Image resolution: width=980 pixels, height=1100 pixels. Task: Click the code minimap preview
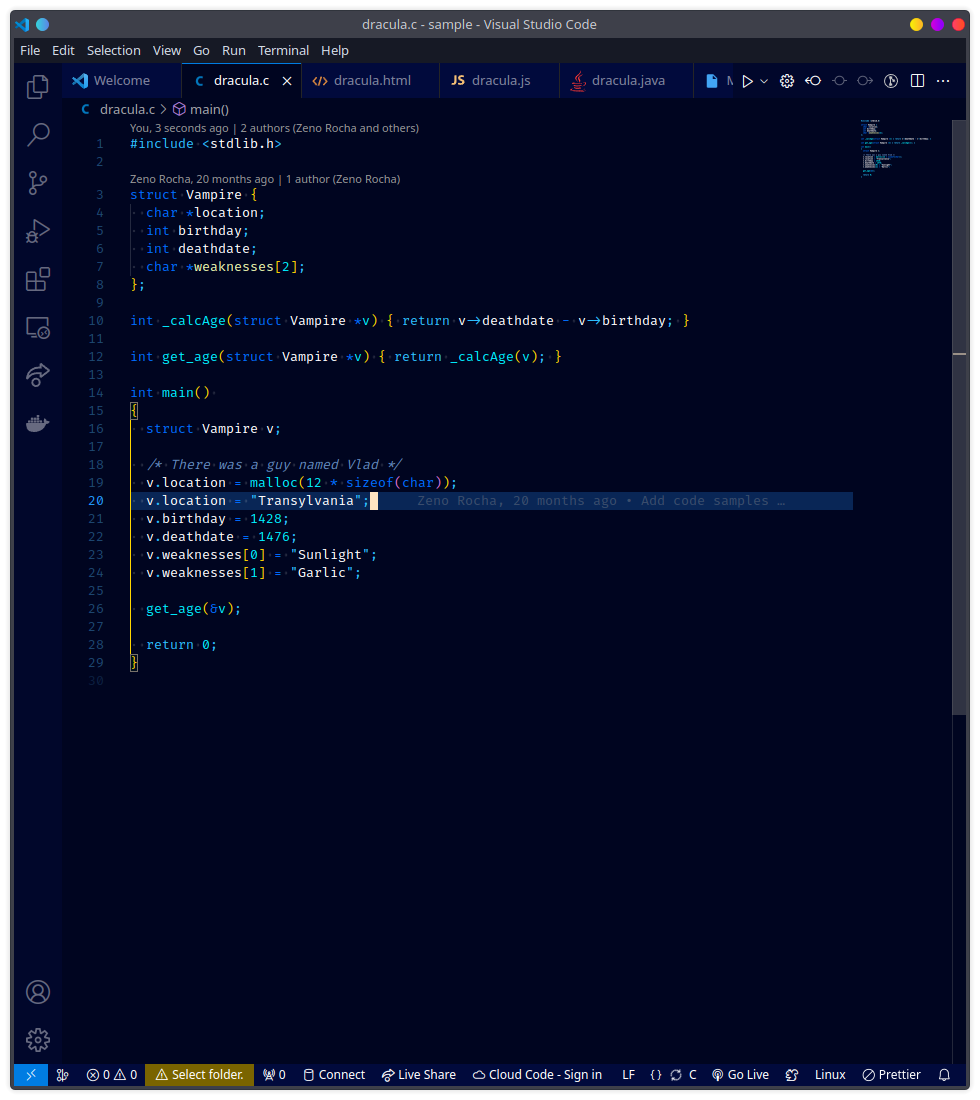click(x=897, y=149)
